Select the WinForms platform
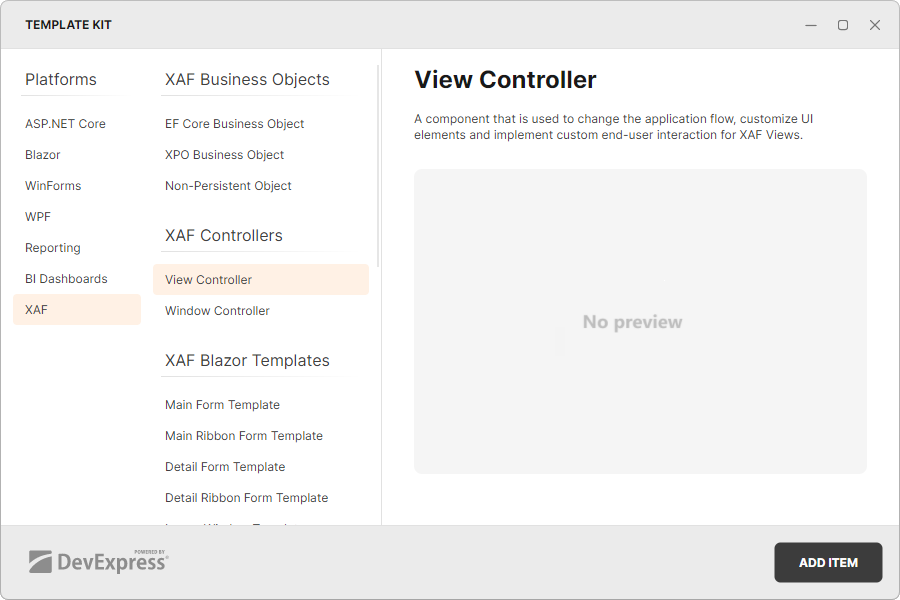 51,185
